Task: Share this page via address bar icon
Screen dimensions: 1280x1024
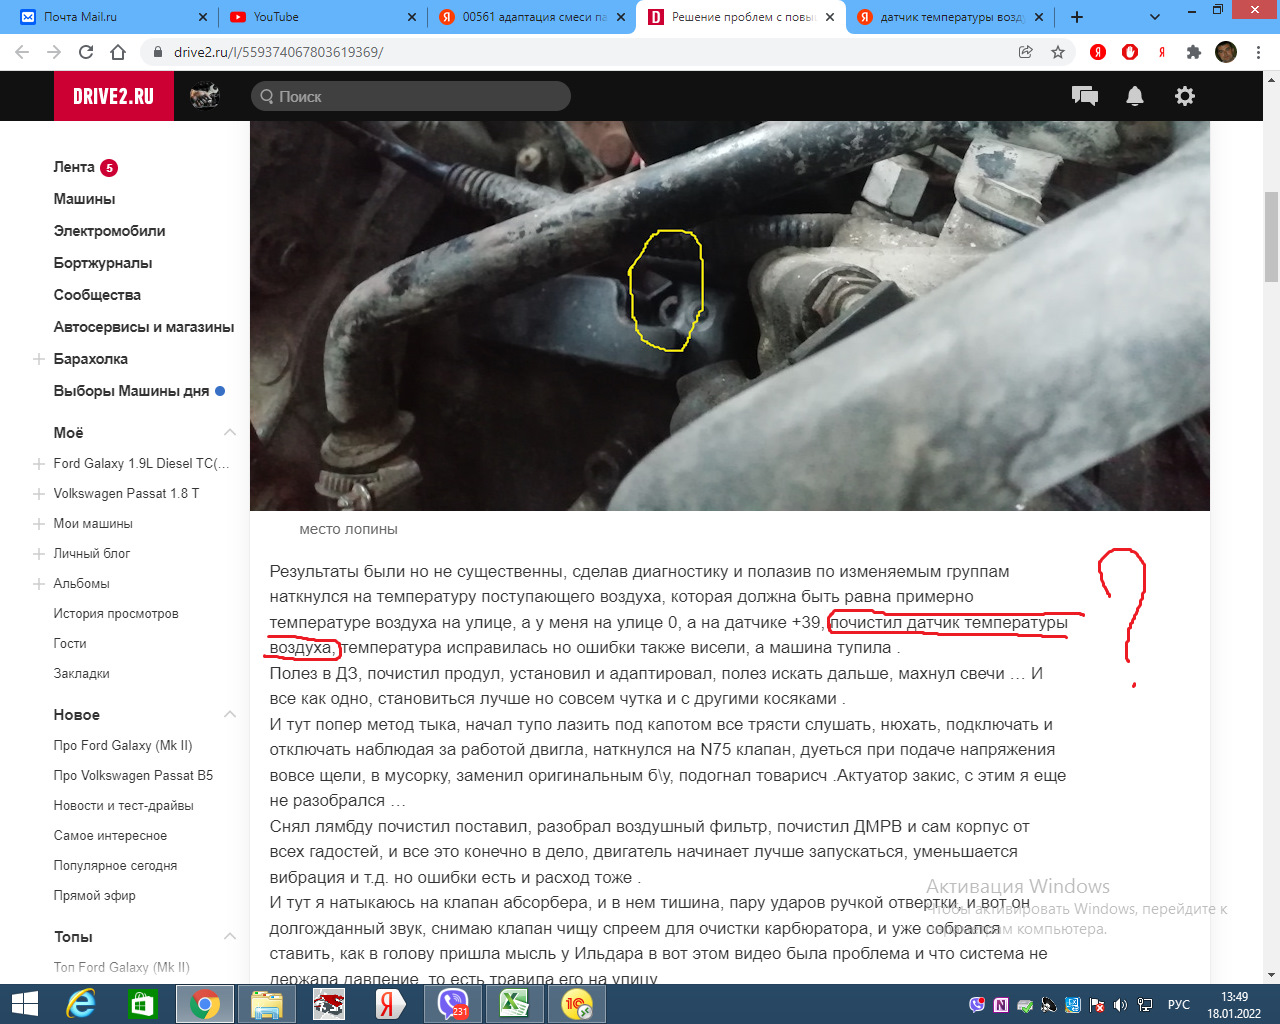Action: coord(1026,52)
